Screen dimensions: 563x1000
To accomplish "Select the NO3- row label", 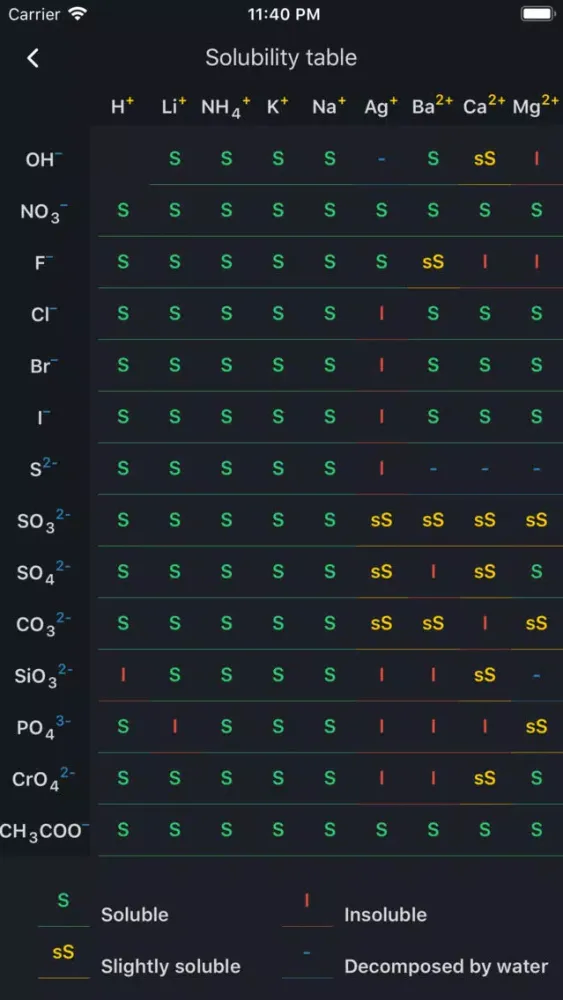I will (44, 212).
